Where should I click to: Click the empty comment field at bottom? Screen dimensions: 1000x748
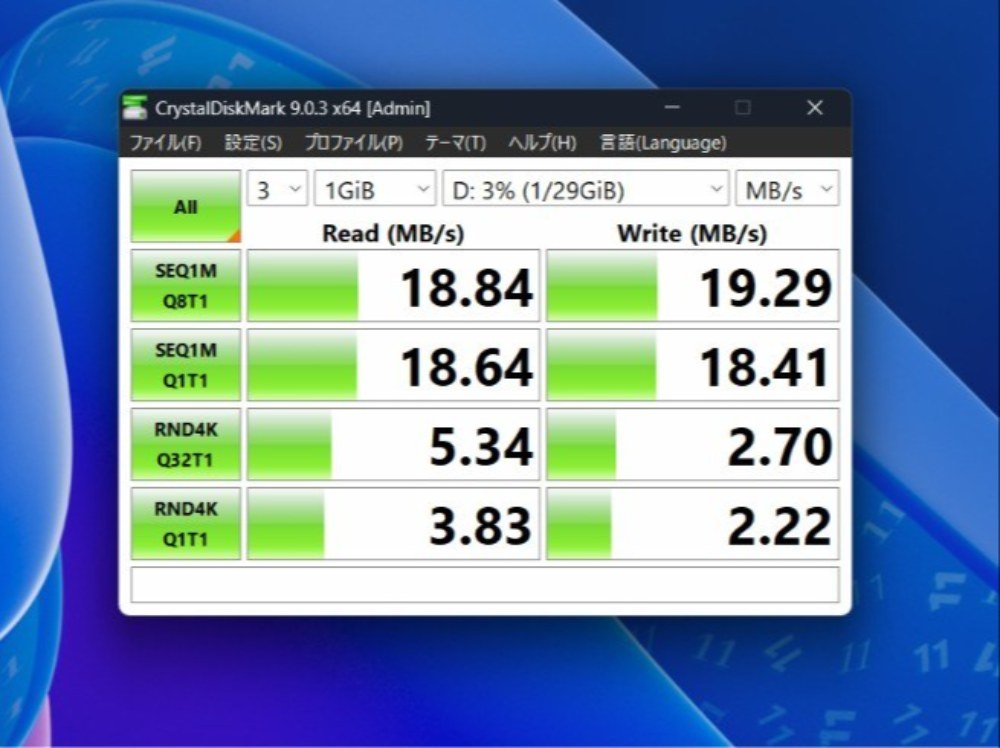pyautogui.click(x=485, y=584)
